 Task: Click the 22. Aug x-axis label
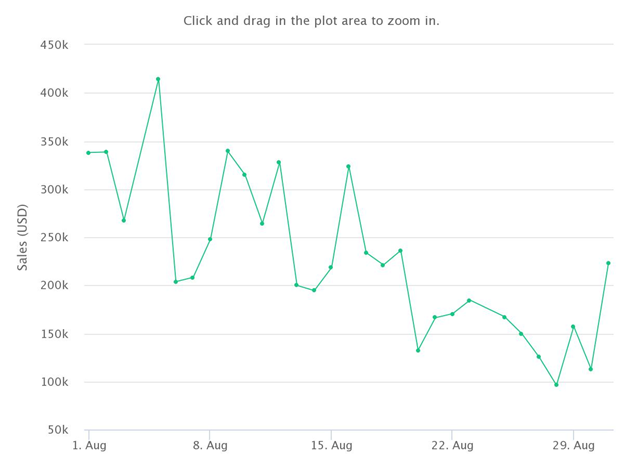point(452,445)
